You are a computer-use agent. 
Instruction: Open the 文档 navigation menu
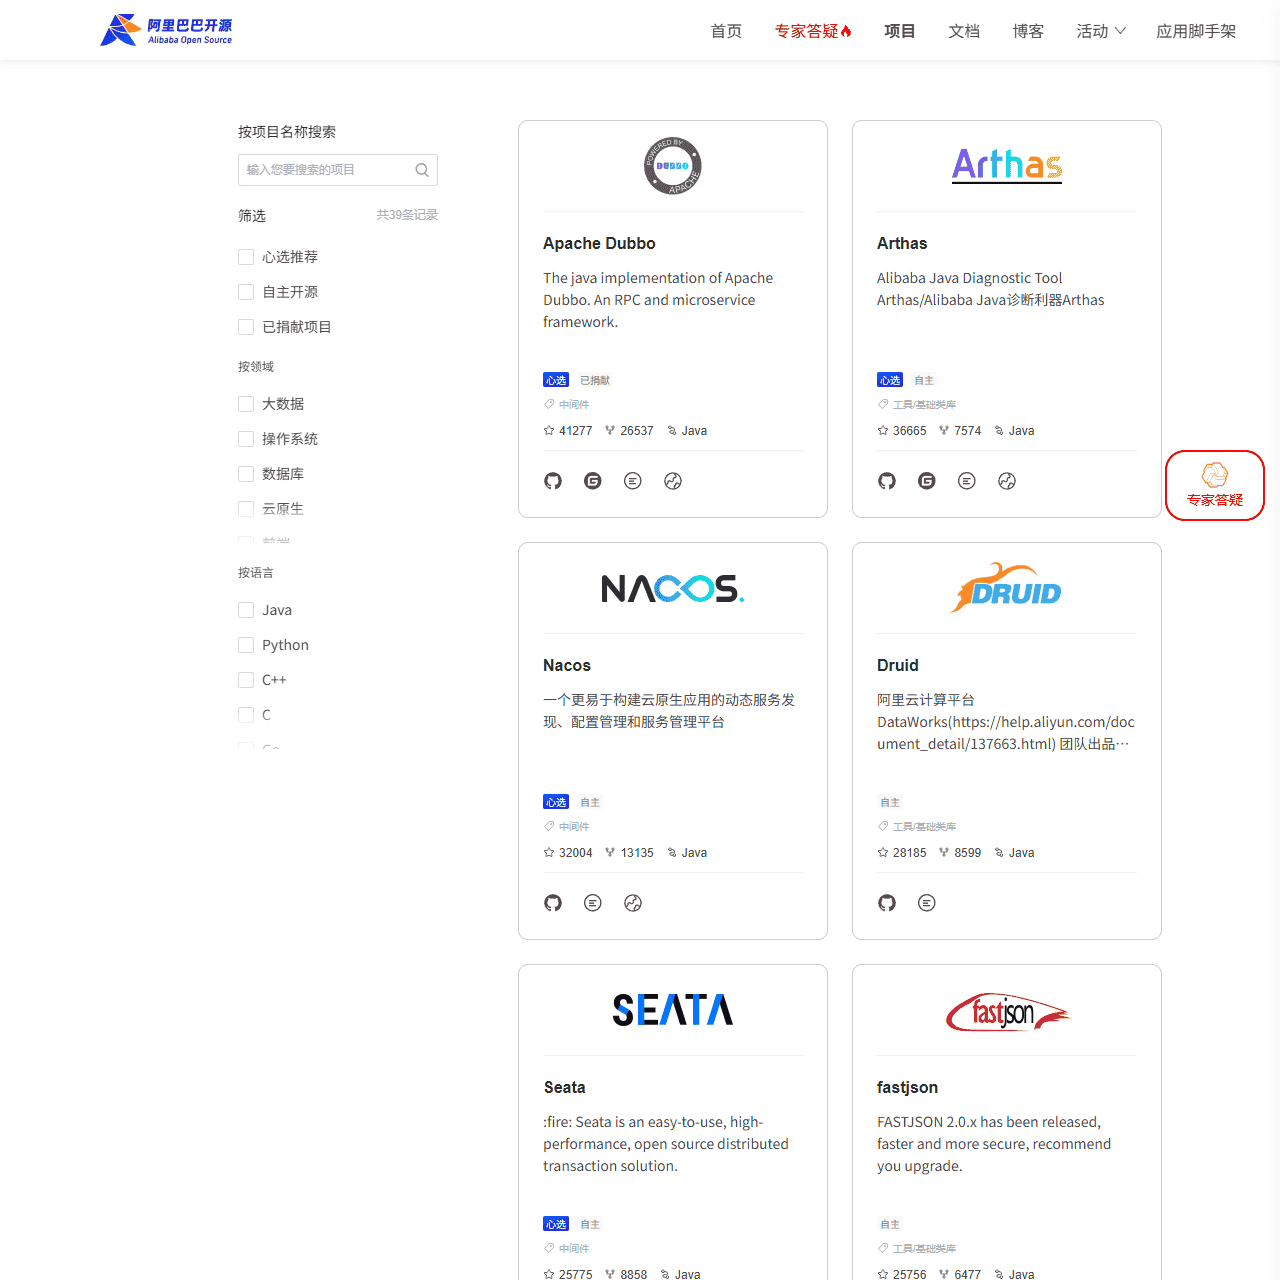point(963,31)
